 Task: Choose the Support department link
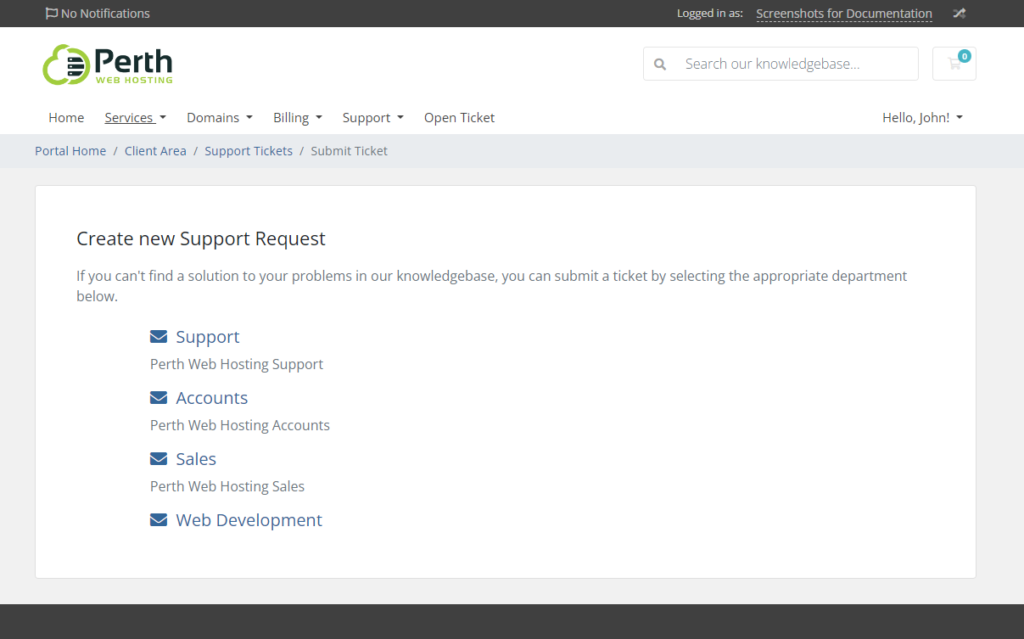coord(208,336)
